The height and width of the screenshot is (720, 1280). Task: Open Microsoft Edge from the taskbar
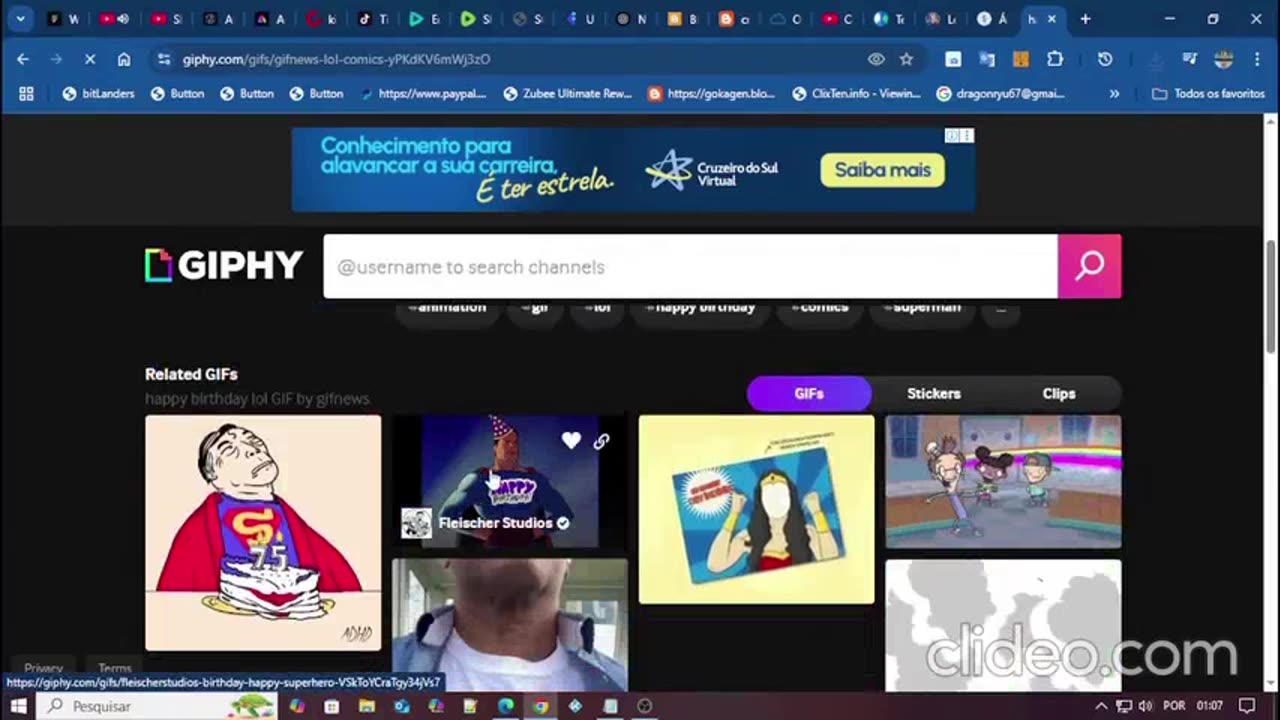(506, 706)
